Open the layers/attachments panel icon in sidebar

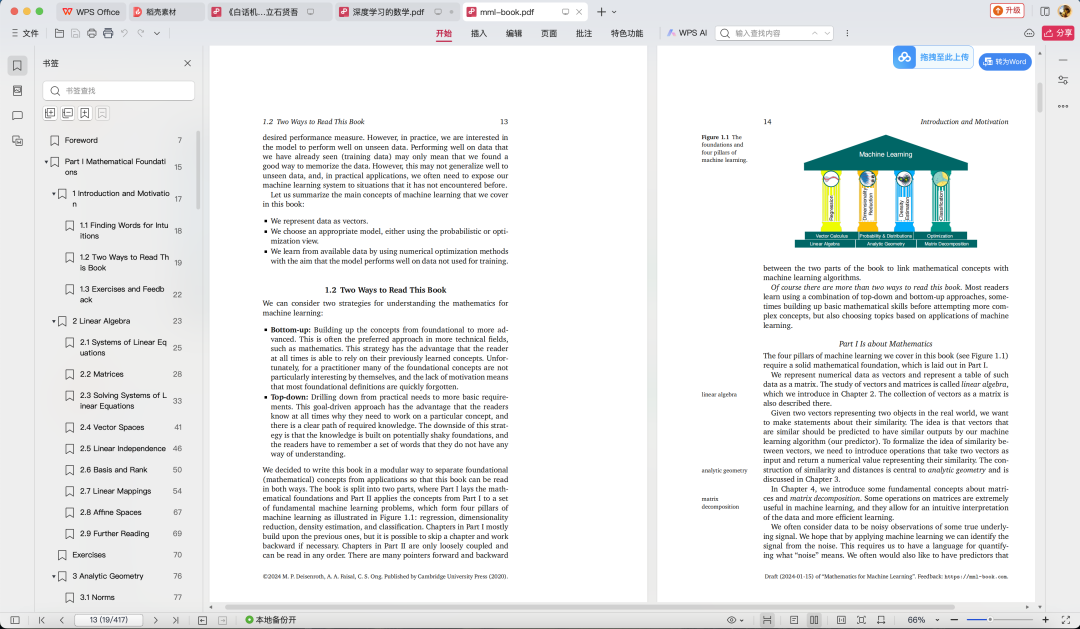(x=17, y=141)
